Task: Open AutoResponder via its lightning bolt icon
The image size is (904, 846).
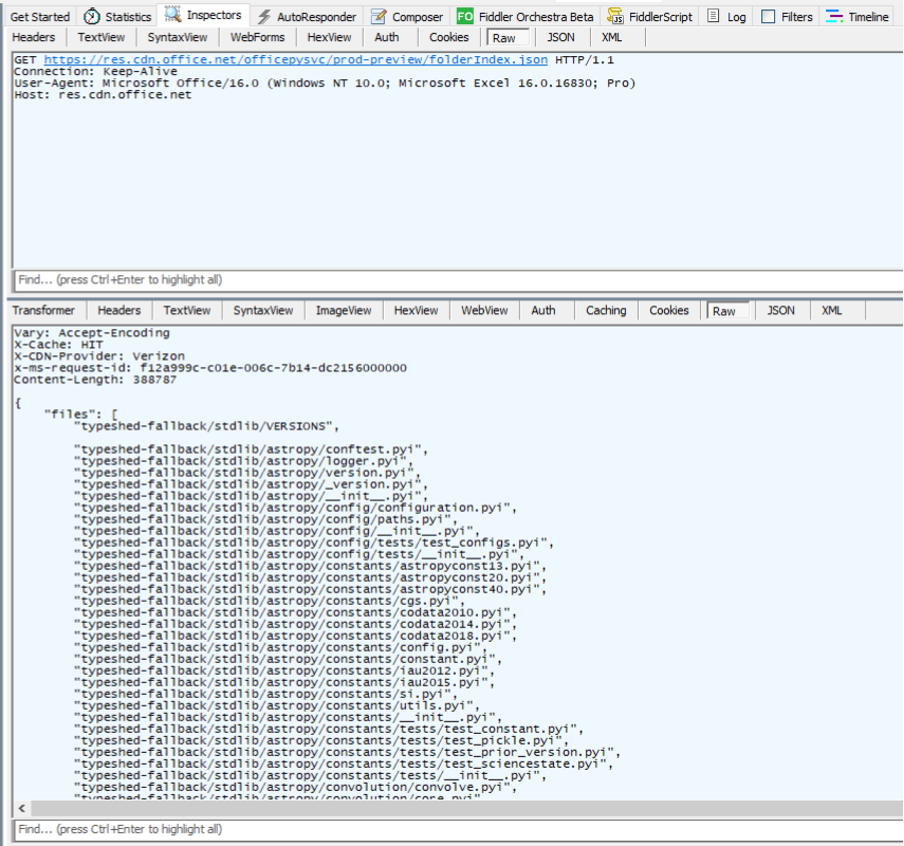Action: [x=264, y=17]
